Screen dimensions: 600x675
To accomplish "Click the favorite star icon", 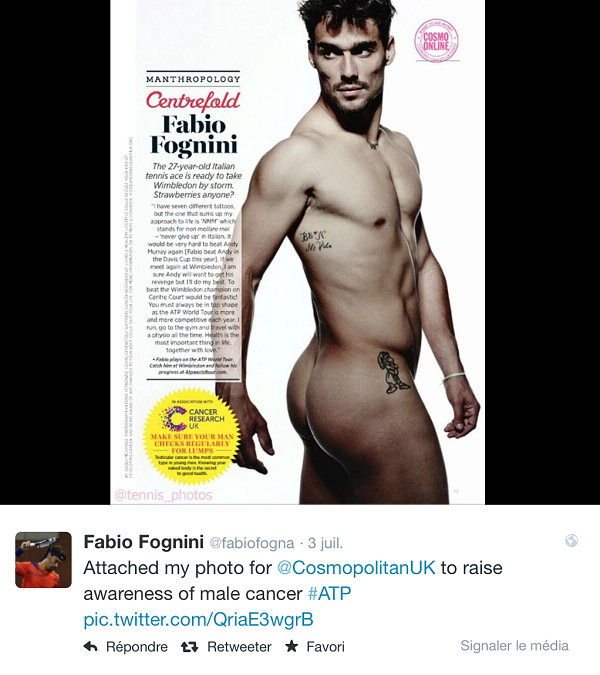I will pyautogui.click(x=292, y=646).
